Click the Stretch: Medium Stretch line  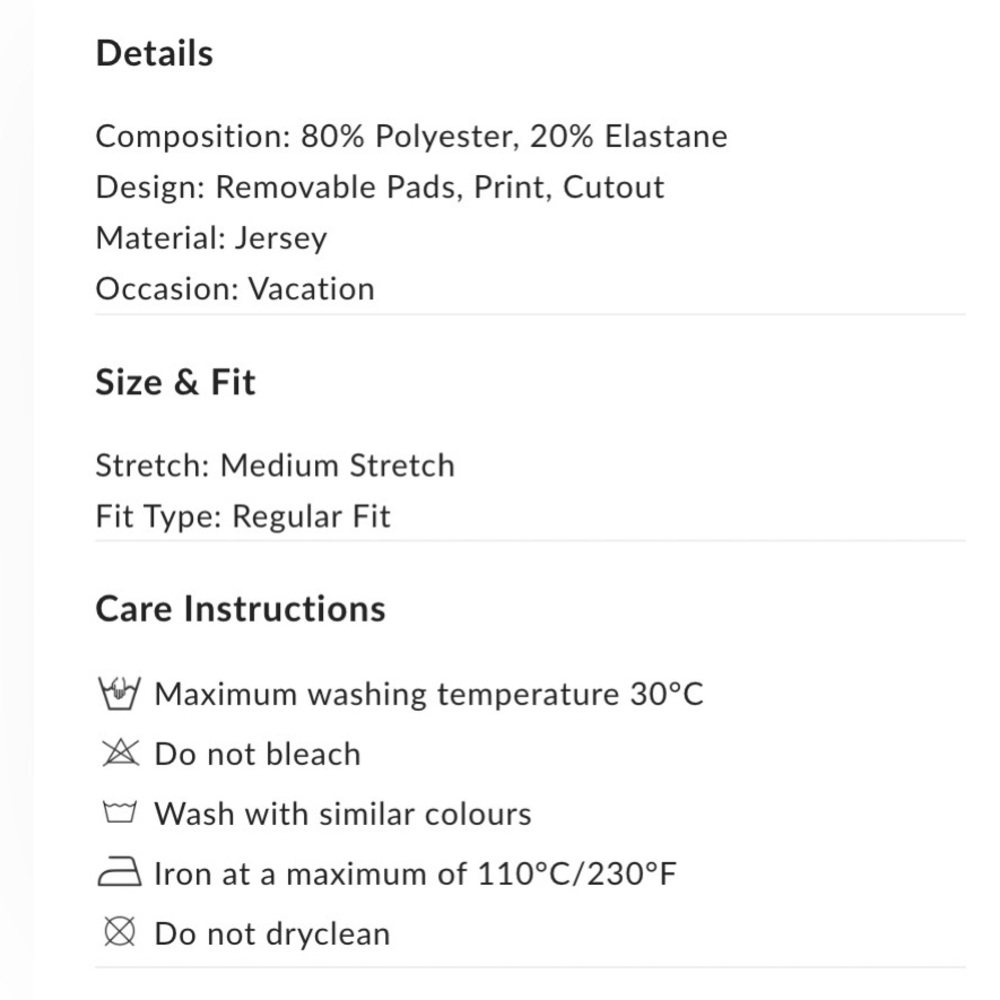coord(275,465)
